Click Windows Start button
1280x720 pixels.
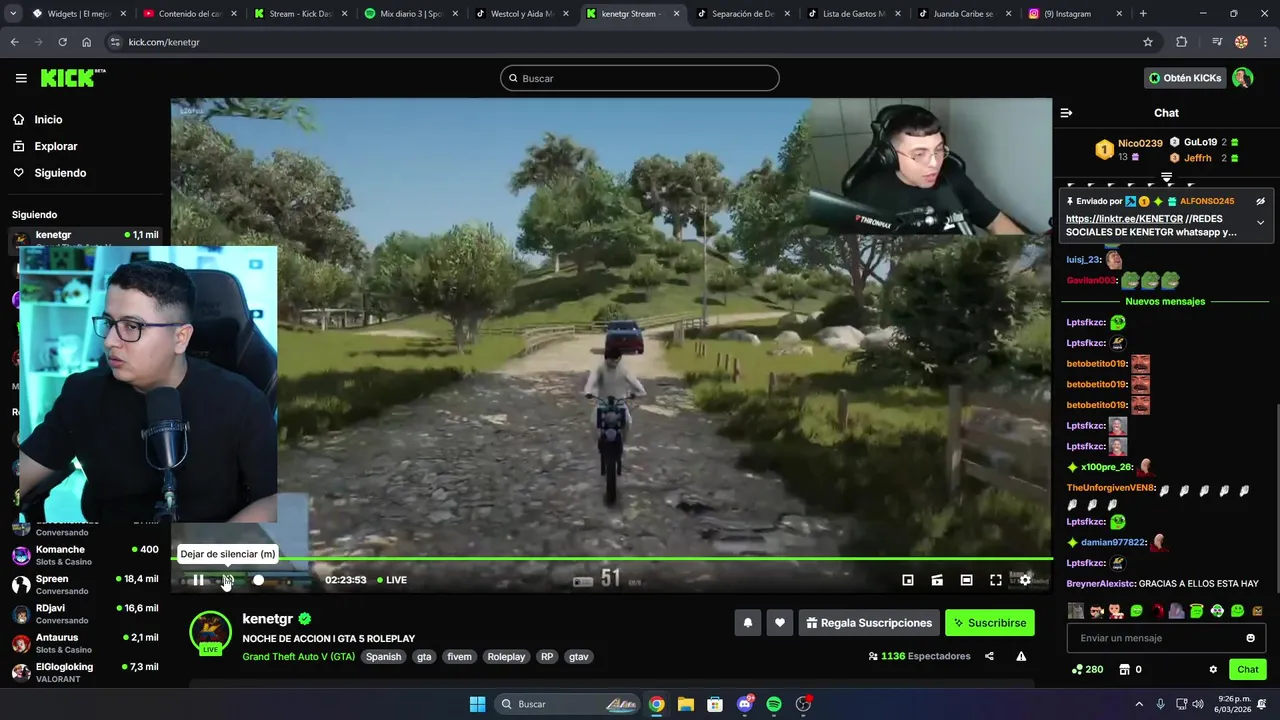click(x=477, y=704)
